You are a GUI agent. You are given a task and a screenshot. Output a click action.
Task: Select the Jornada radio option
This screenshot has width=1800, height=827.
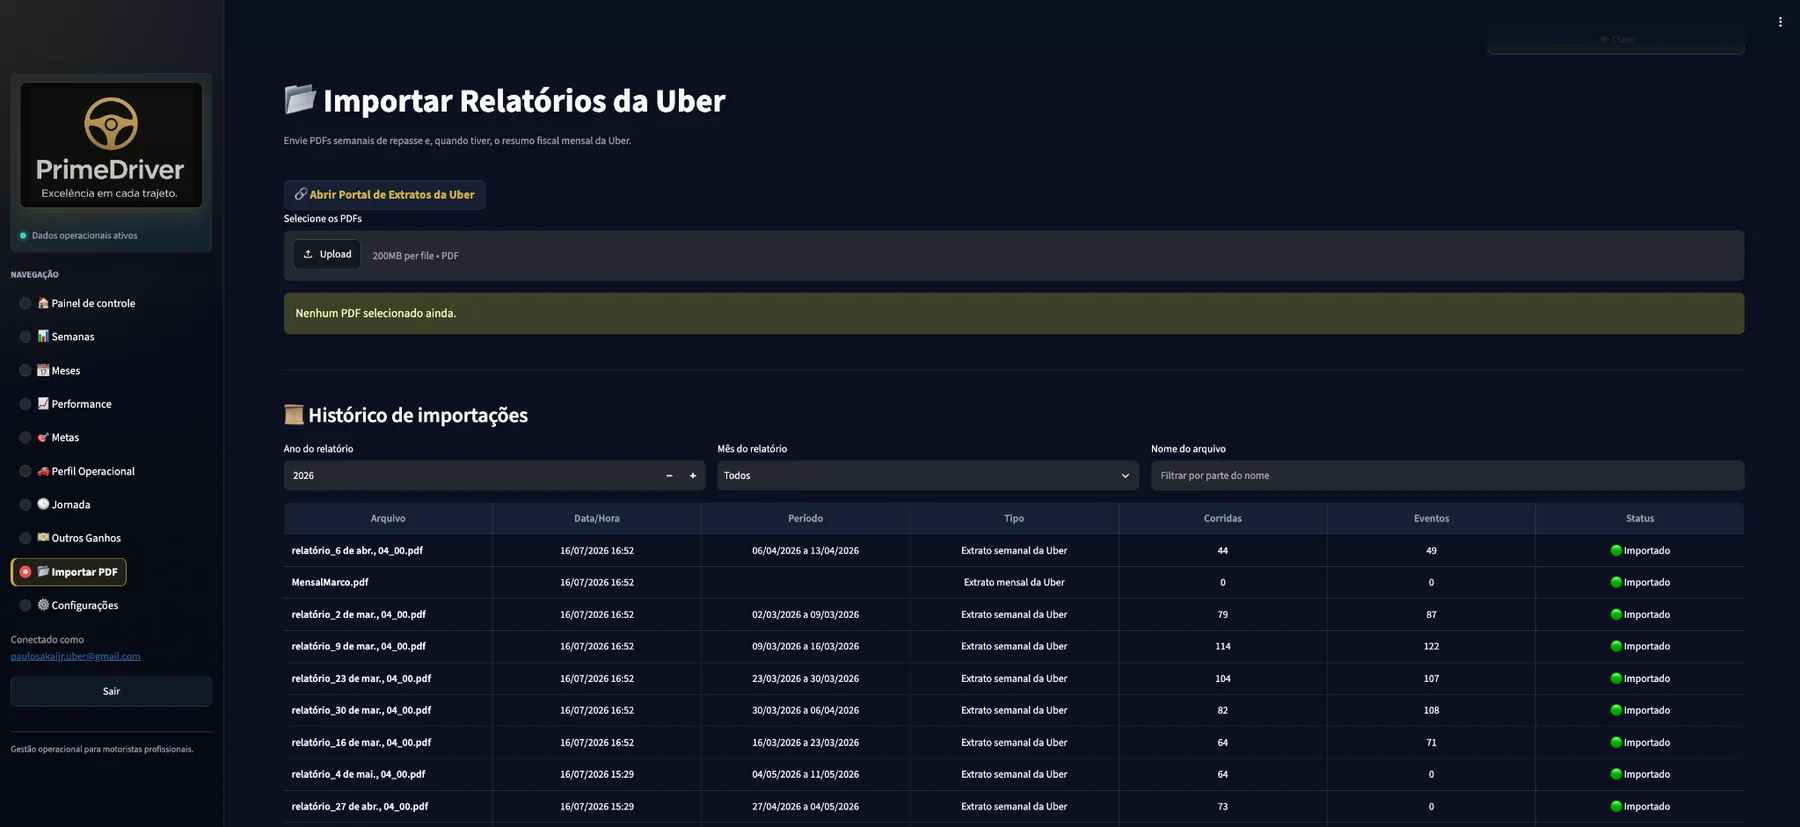[x=25, y=504]
